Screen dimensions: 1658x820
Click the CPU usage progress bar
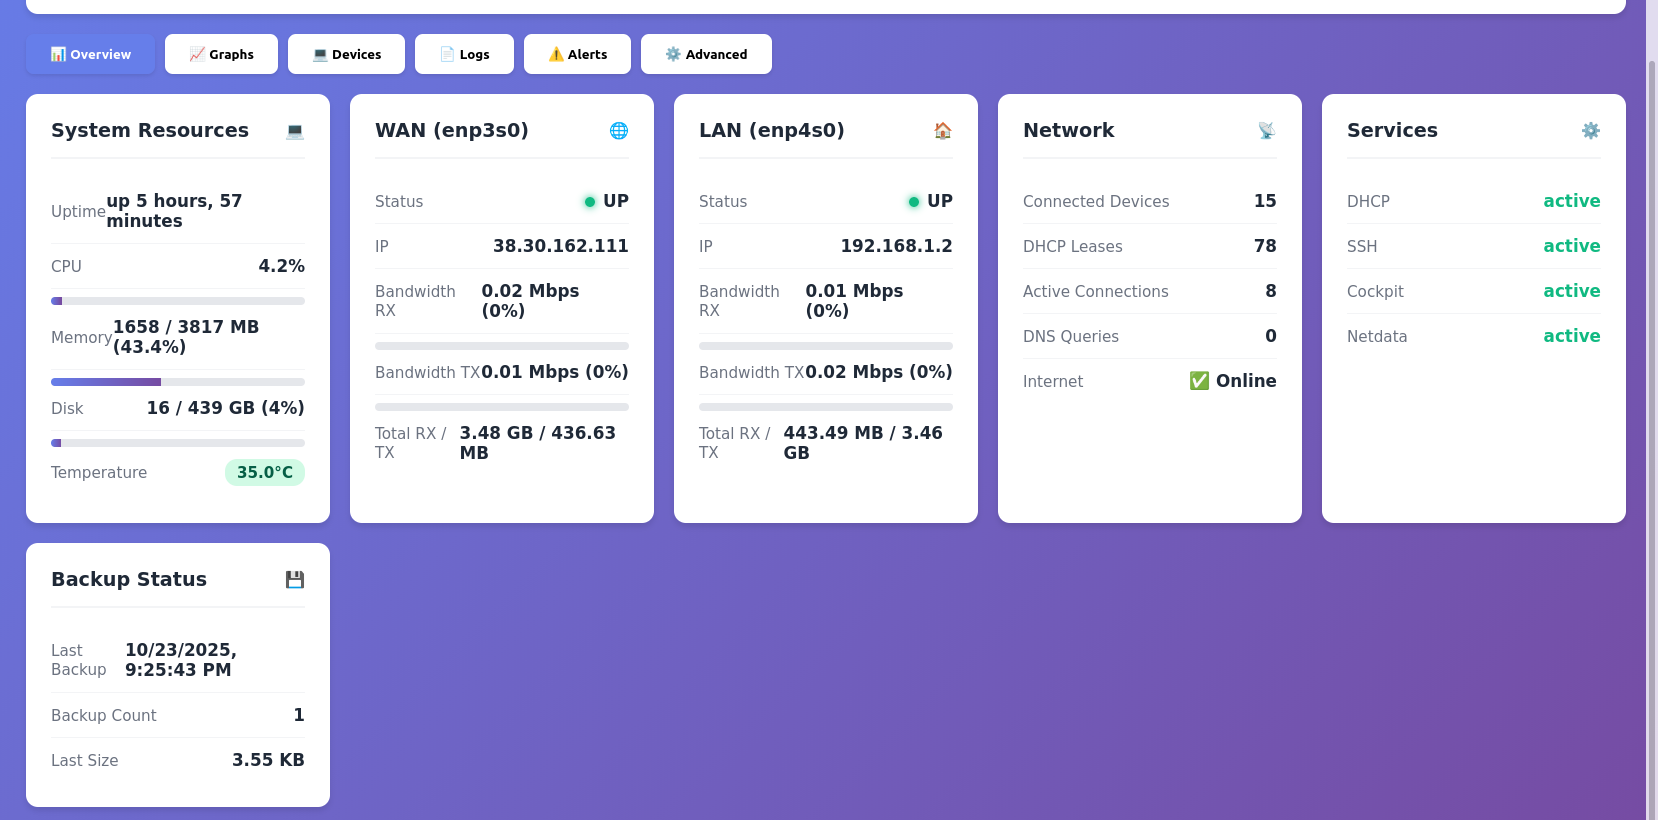[x=178, y=301]
